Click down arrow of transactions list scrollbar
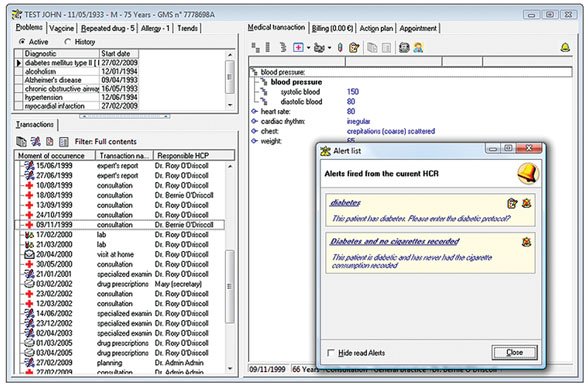The width and height of the screenshot is (588, 387). point(230,369)
